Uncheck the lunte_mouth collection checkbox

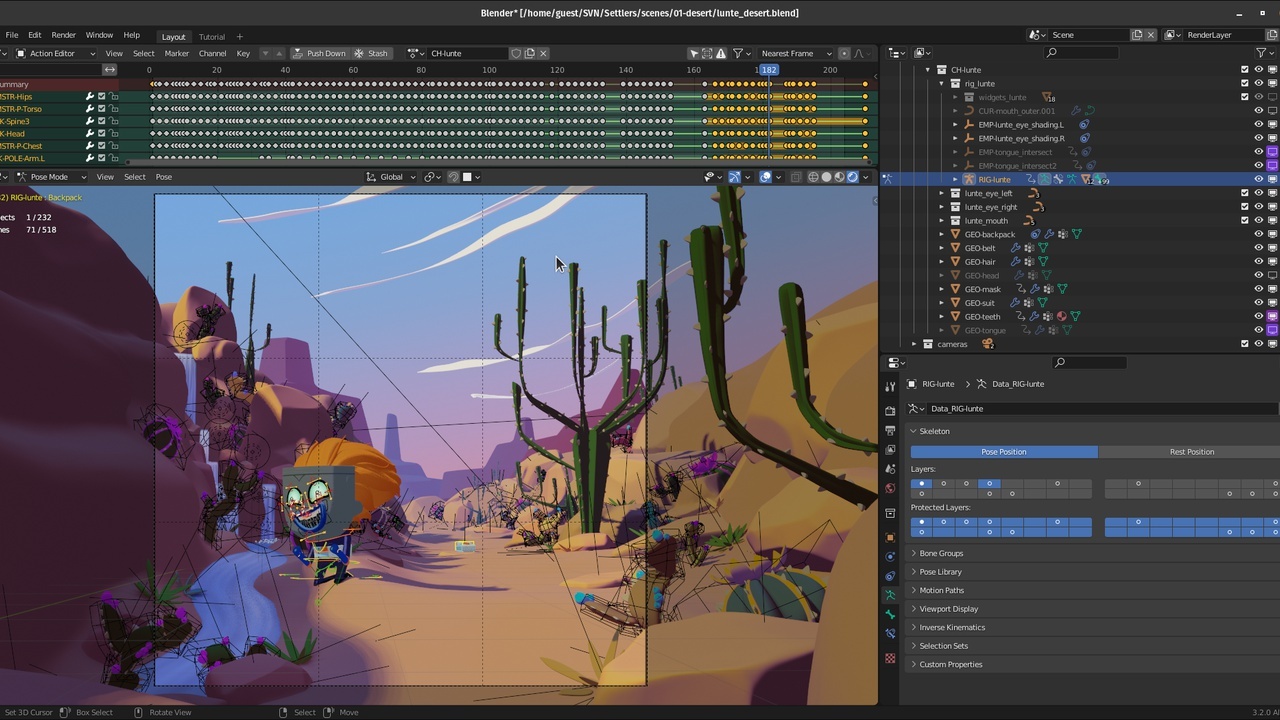click(x=1245, y=220)
